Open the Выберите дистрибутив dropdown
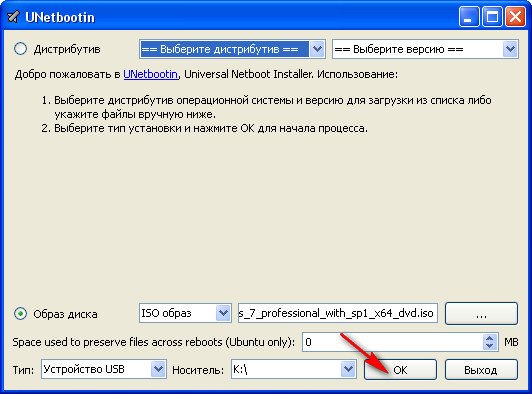 point(232,49)
